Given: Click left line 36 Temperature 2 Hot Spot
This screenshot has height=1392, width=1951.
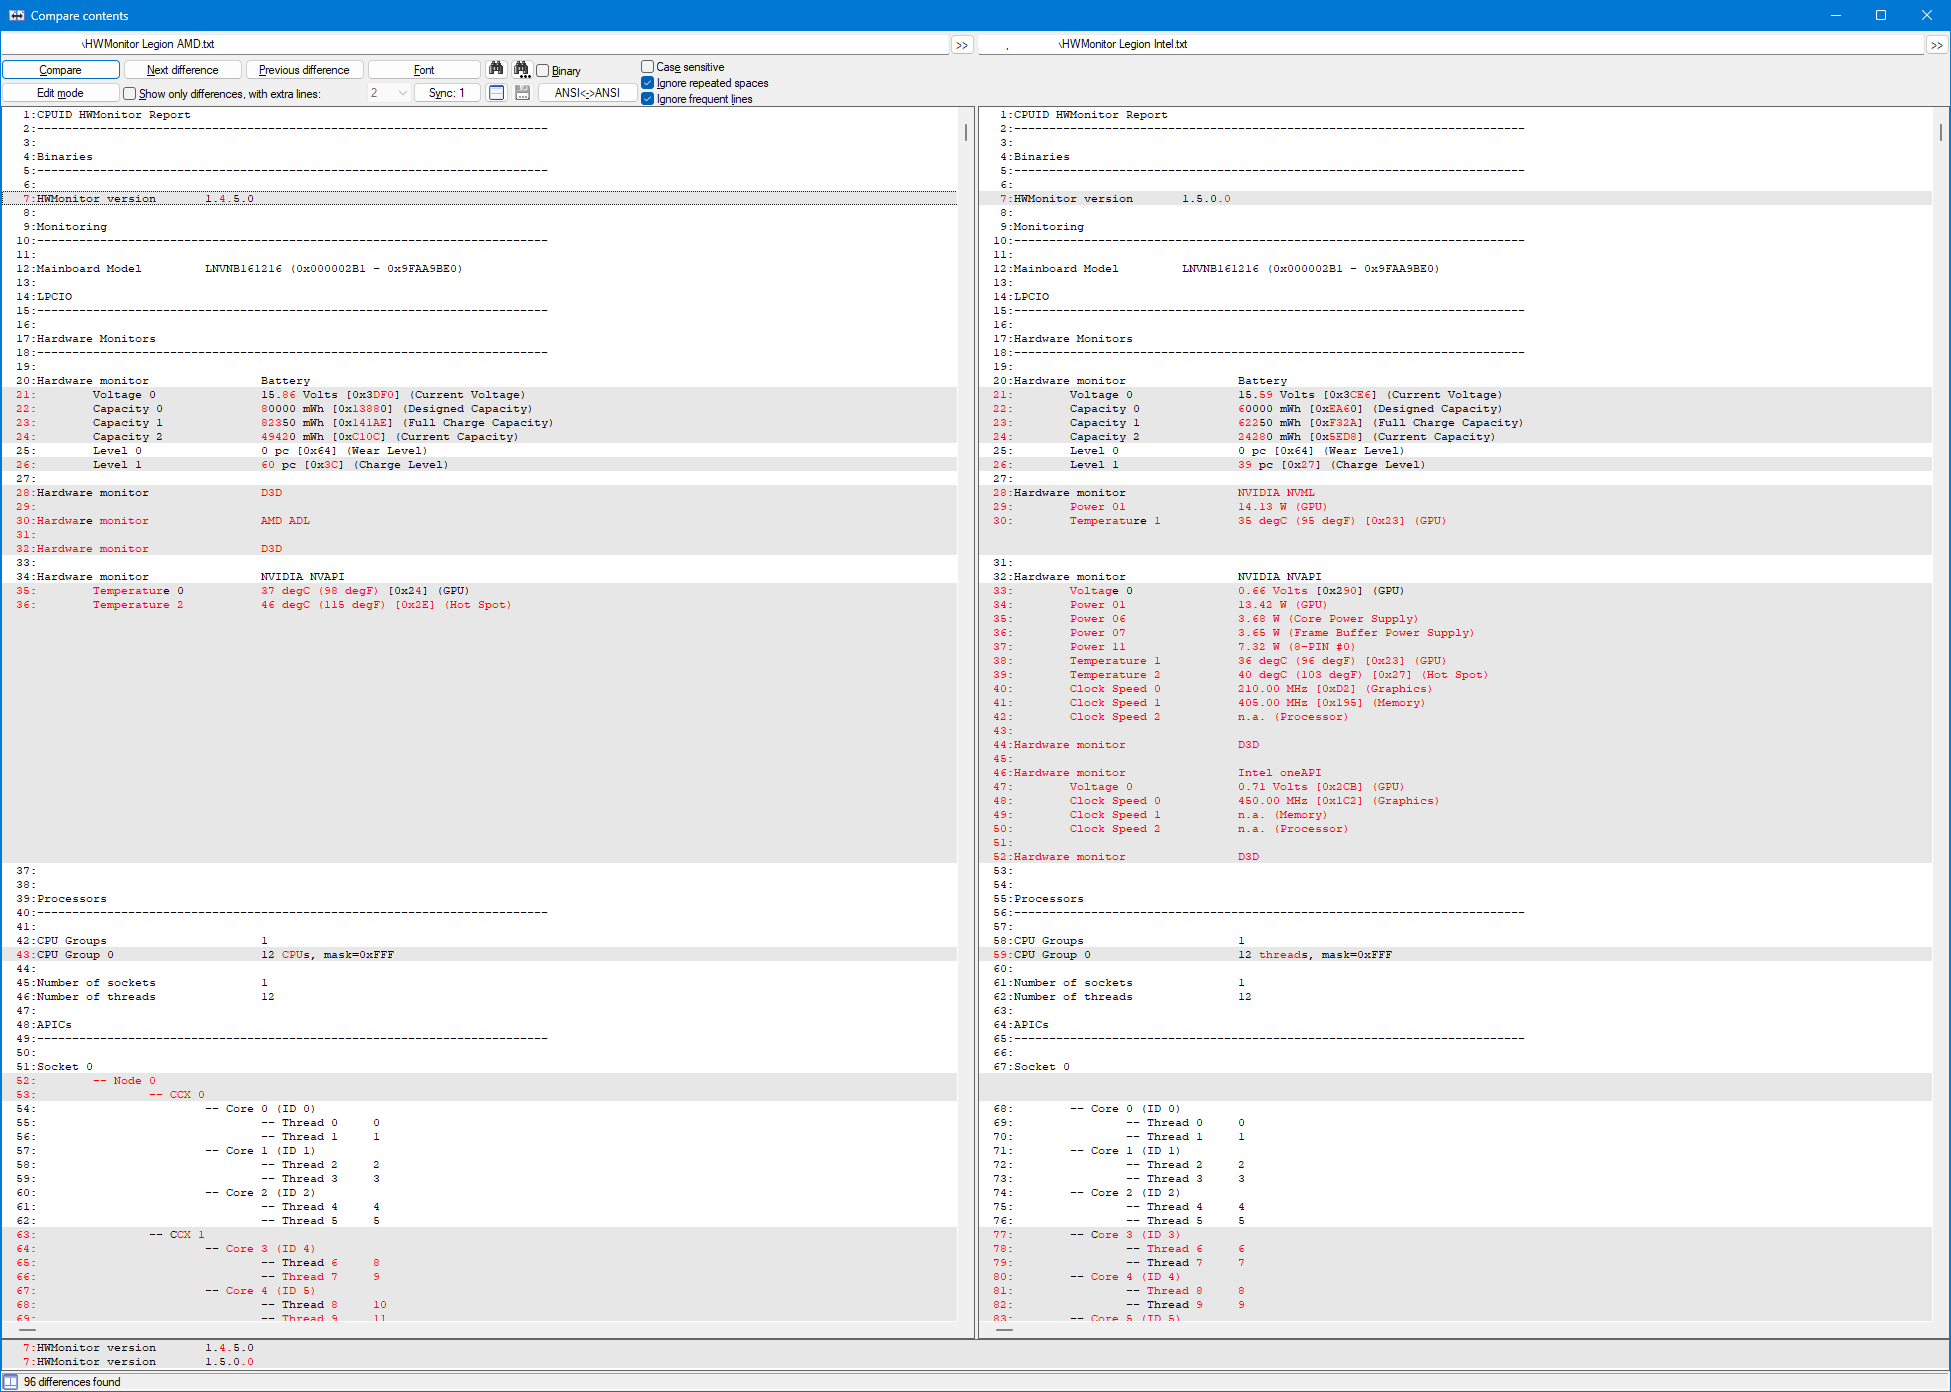Looking at the screenshot, I should point(480,604).
